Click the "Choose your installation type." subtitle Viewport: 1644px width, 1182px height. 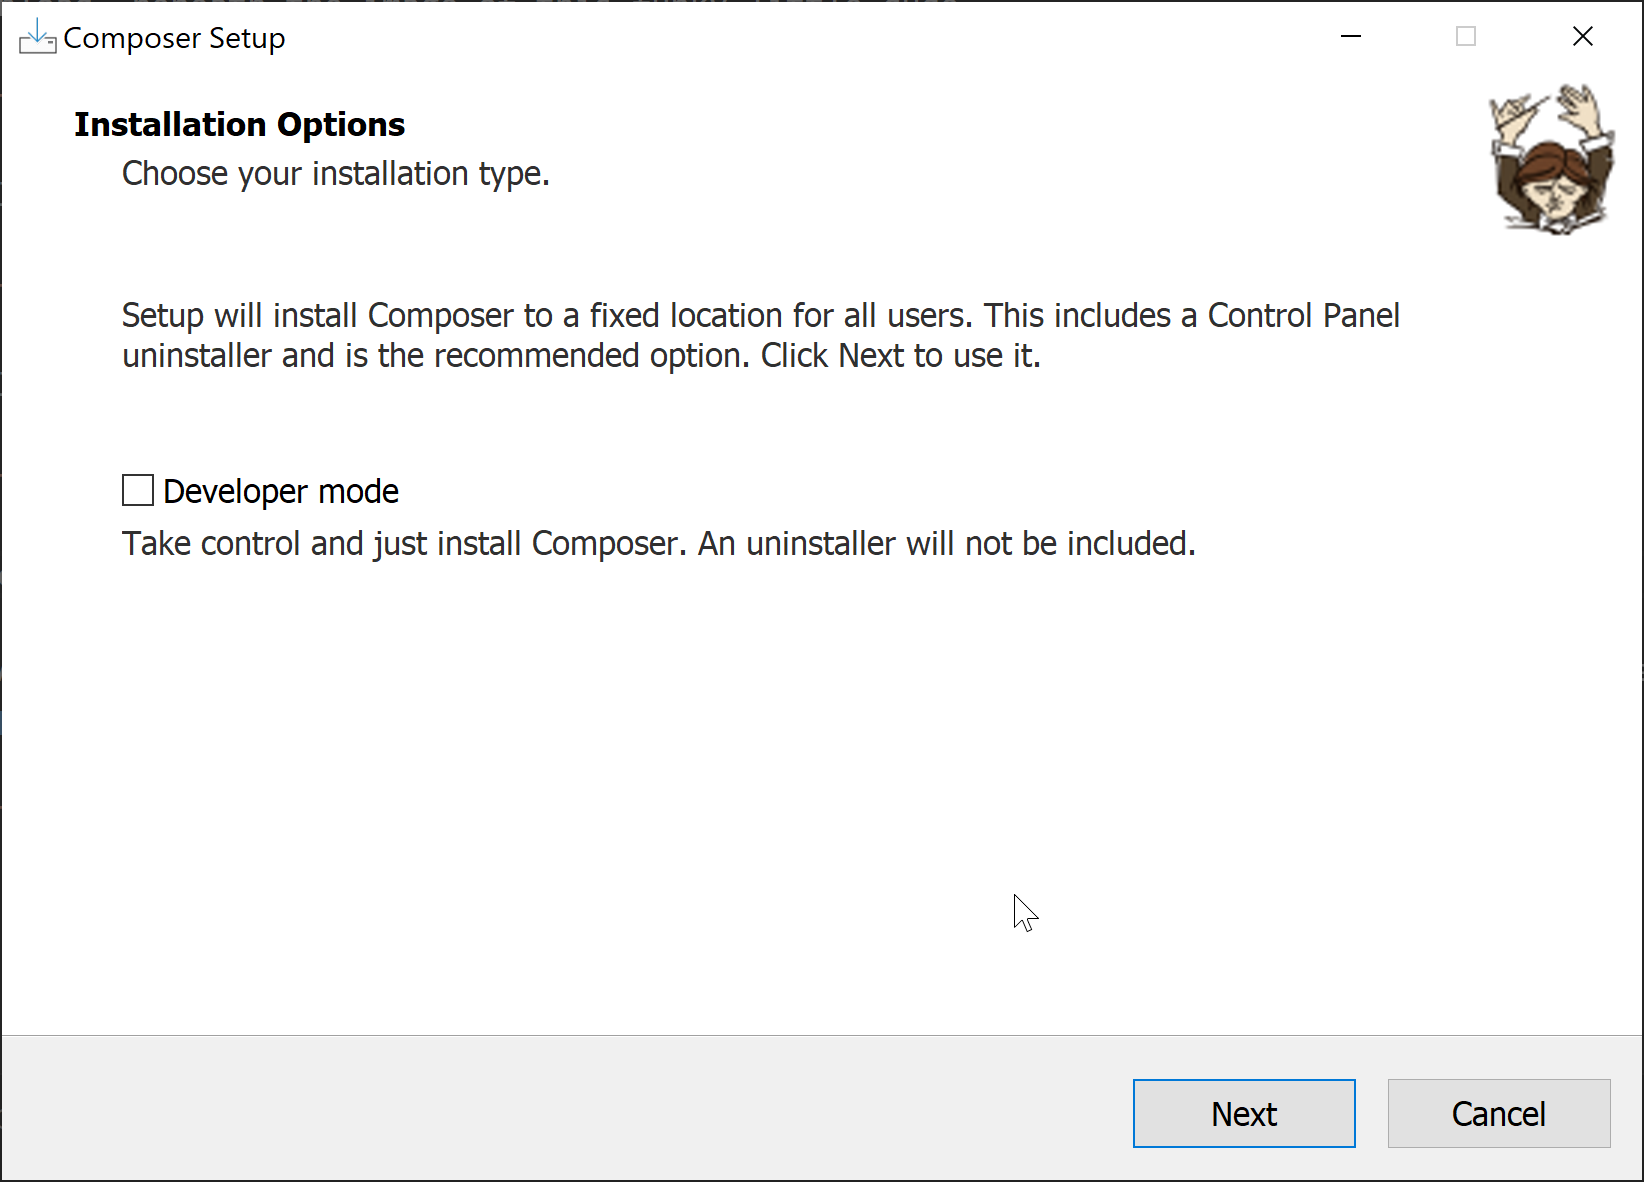336,174
